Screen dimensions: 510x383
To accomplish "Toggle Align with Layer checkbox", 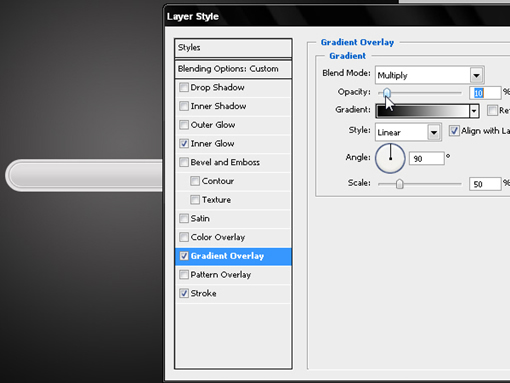I will (454, 130).
